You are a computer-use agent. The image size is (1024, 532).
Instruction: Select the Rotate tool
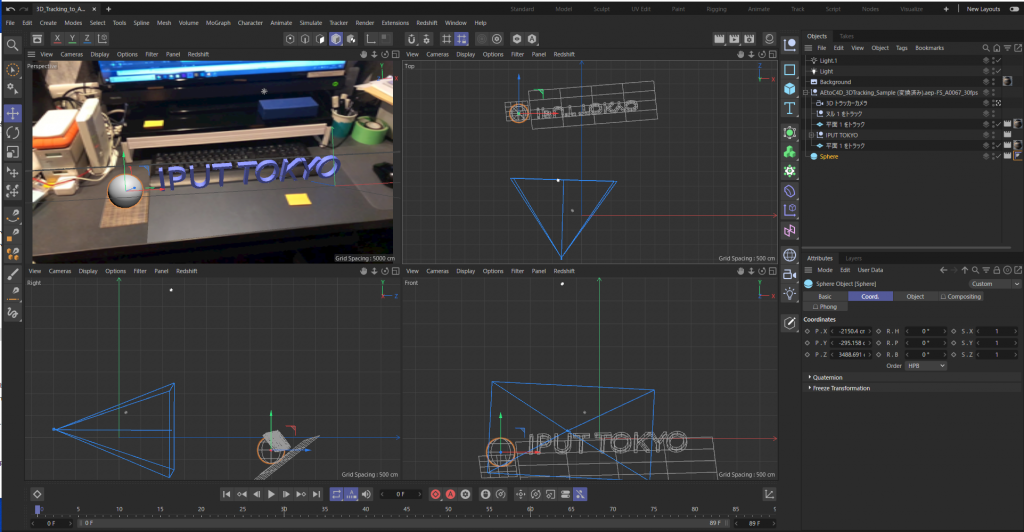pos(13,133)
